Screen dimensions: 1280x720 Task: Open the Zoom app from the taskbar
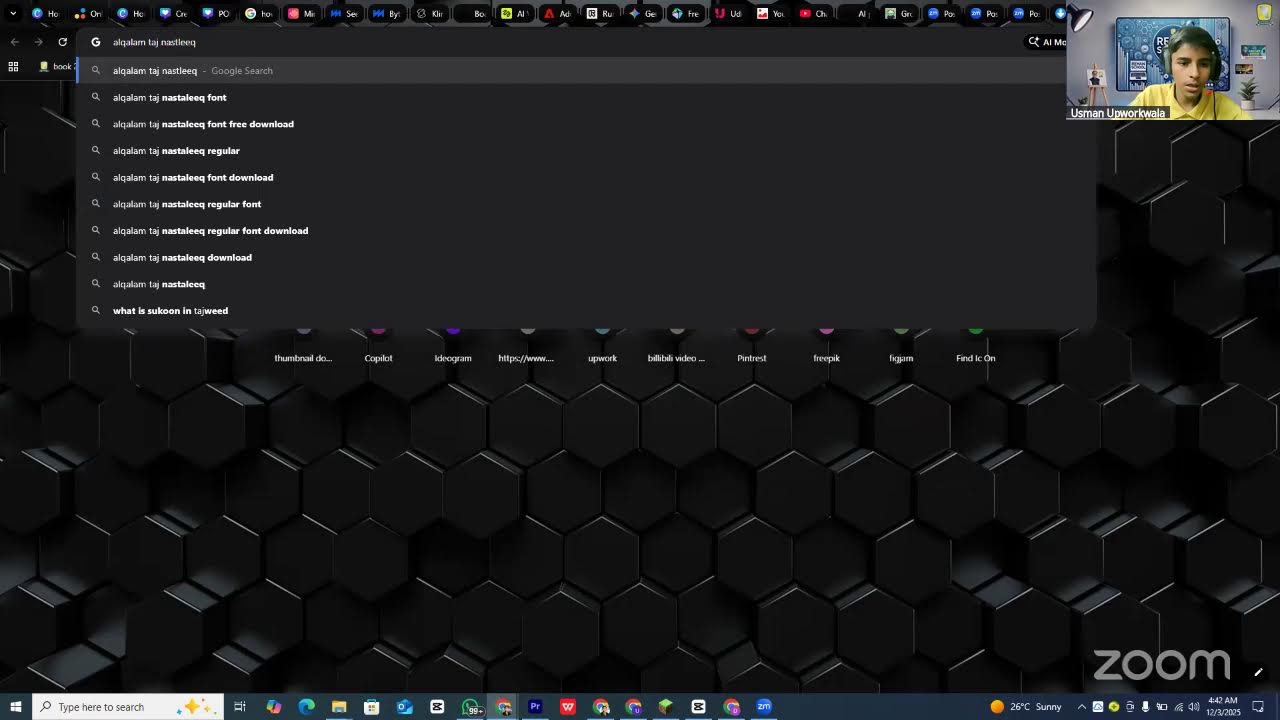point(764,707)
